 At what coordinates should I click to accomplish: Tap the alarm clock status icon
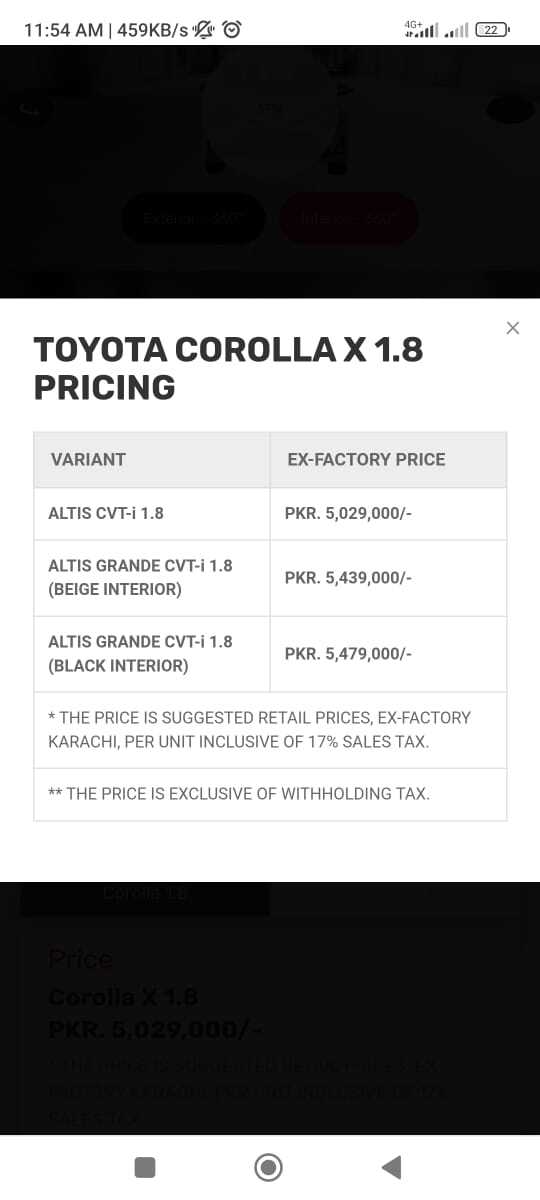pyautogui.click(x=232, y=30)
